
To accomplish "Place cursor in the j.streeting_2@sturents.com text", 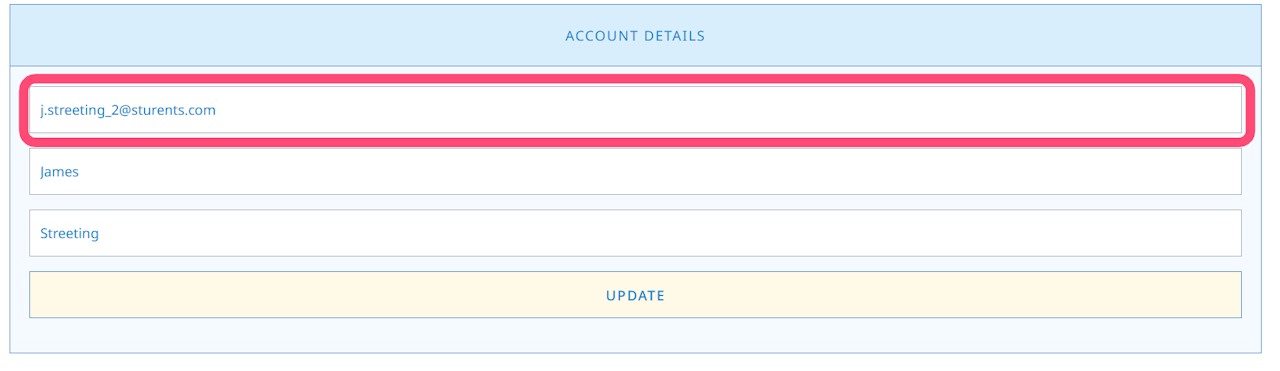I will click(128, 110).
